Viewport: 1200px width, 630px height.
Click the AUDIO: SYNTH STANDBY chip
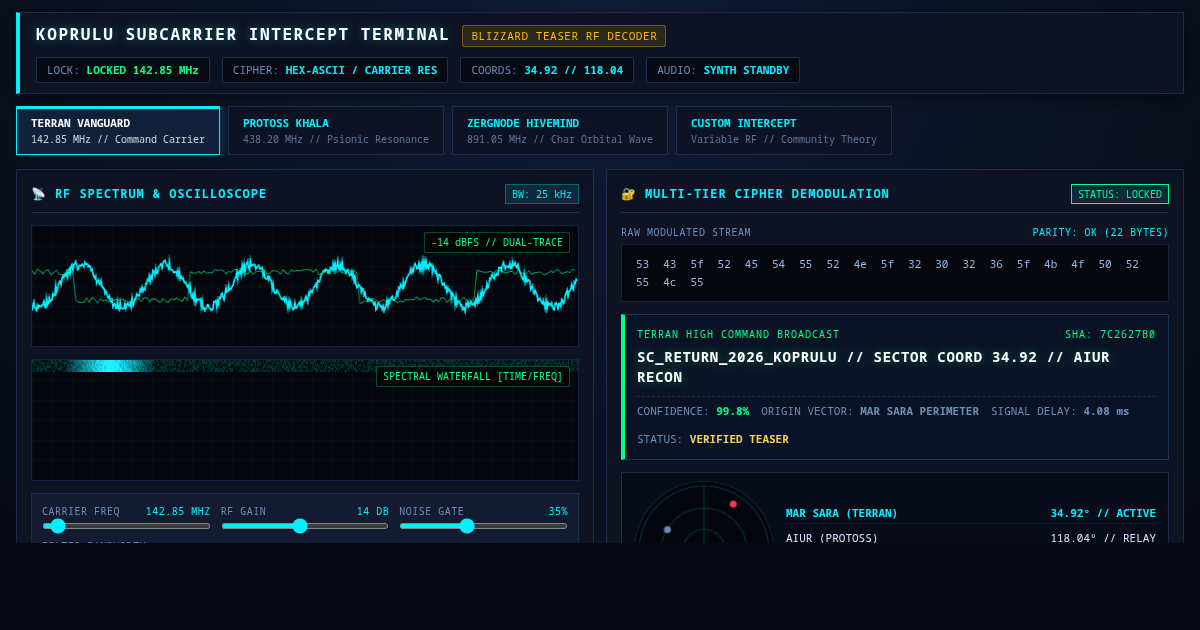point(723,70)
